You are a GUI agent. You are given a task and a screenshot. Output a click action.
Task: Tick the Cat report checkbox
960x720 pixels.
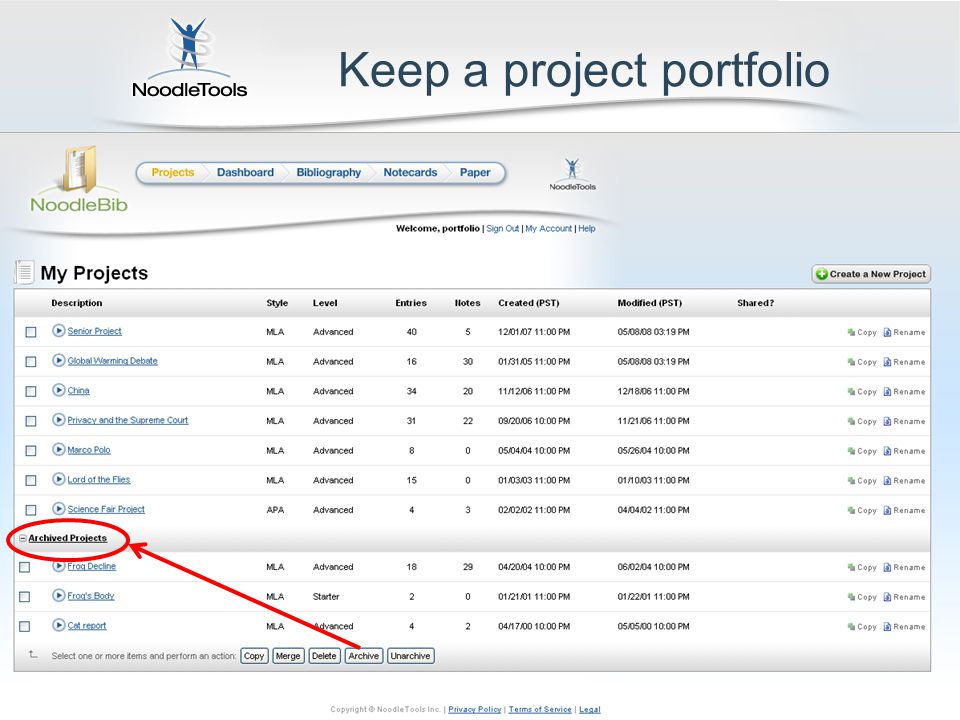pyautogui.click(x=24, y=627)
